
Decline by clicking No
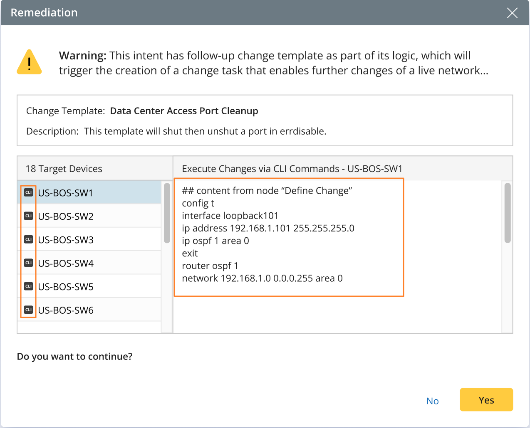pos(432,401)
